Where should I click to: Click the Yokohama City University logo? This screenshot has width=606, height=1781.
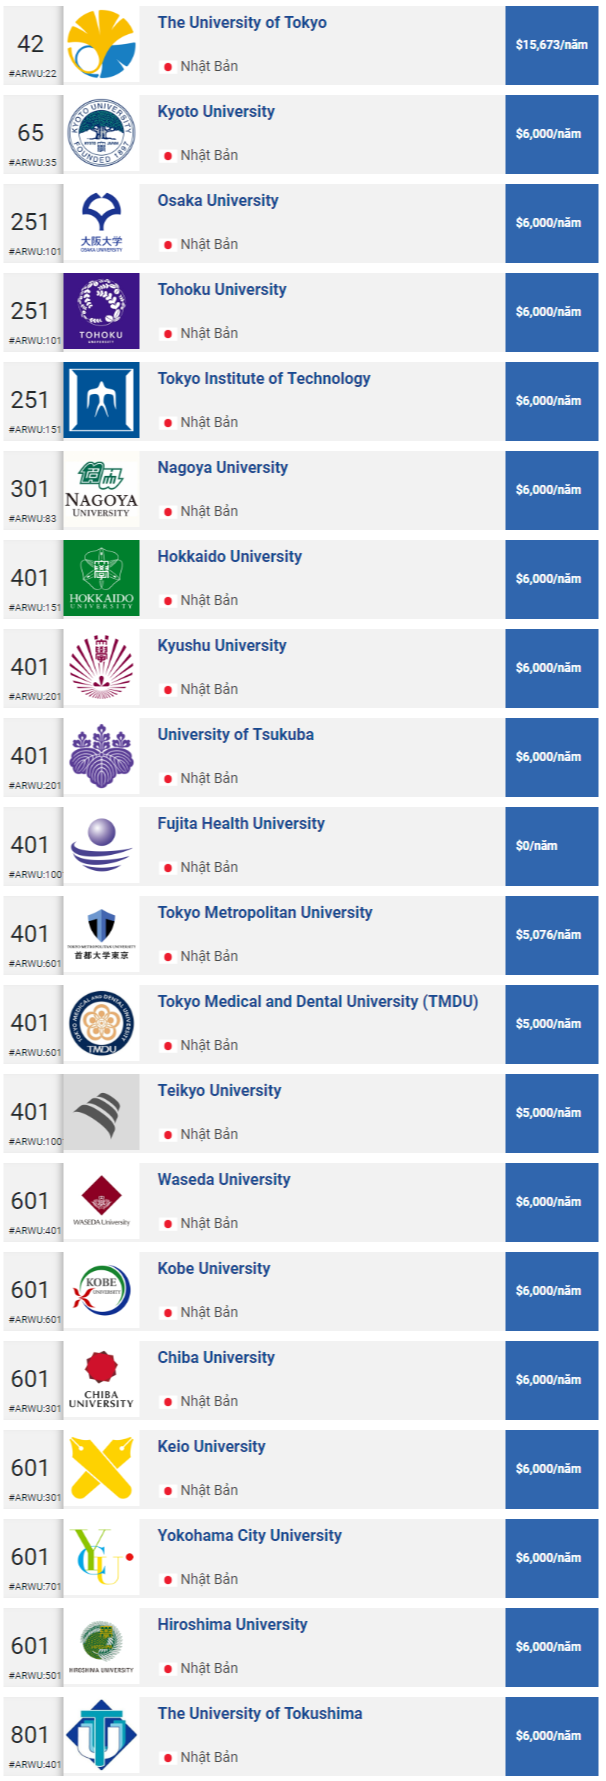tap(101, 1558)
